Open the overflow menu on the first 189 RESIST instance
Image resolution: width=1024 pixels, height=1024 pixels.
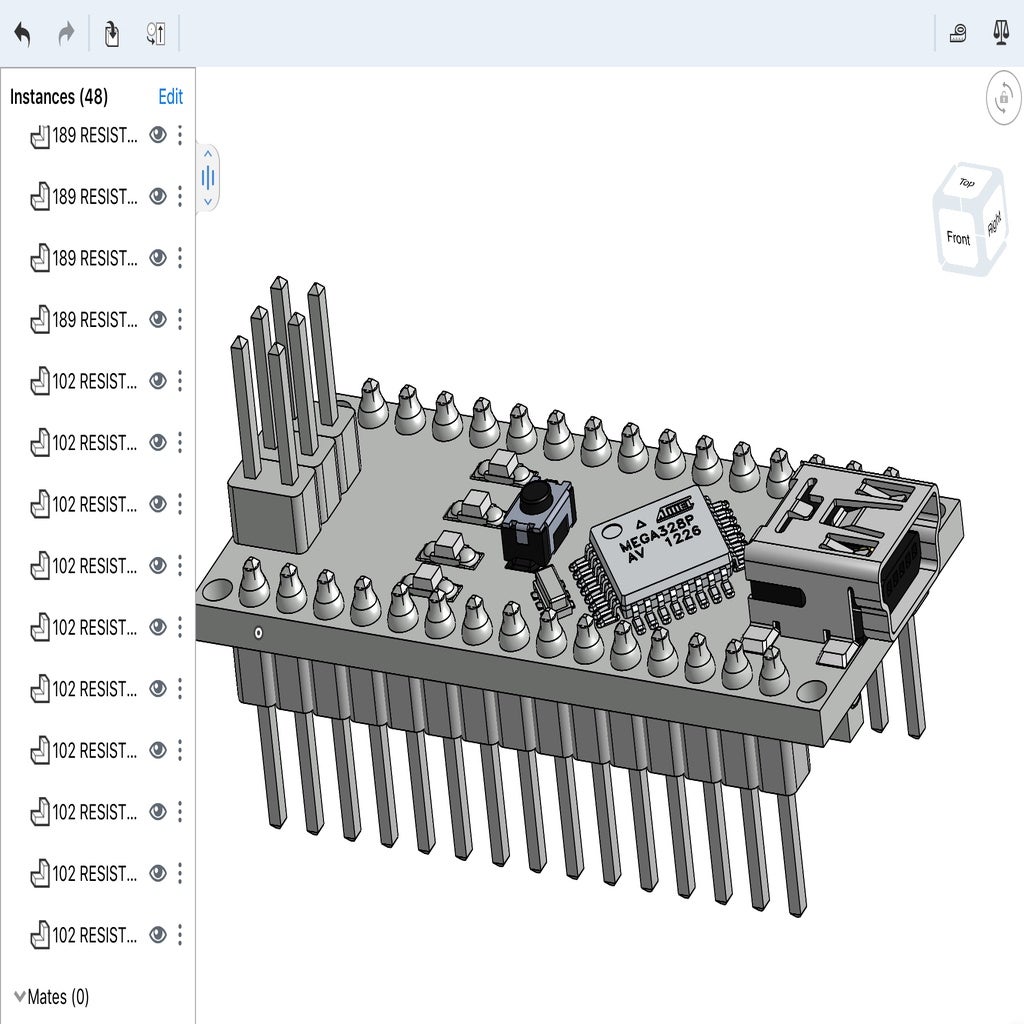point(180,137)
